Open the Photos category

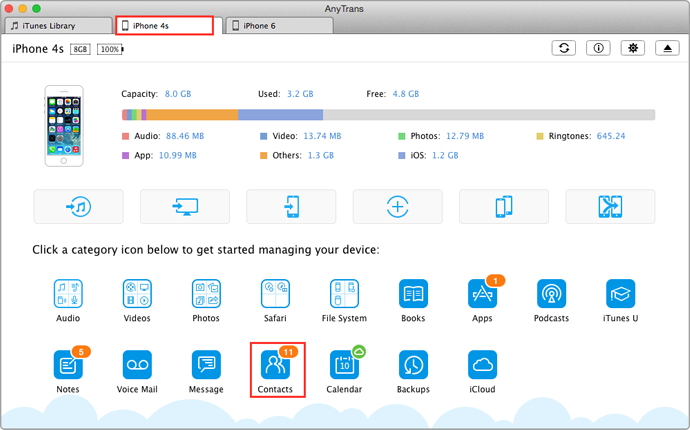[x=206, y=294]
